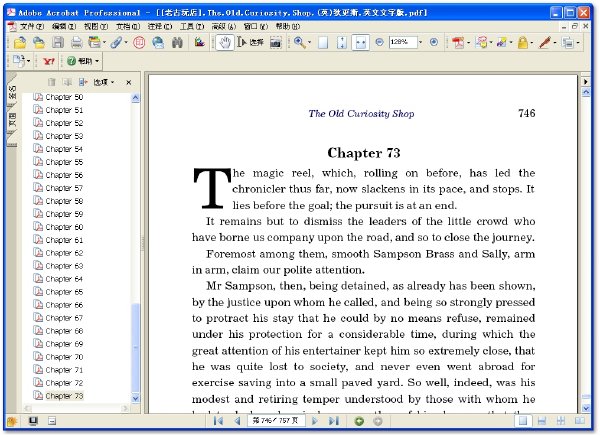The width and height of the screenshot is (600, 437).
Task: Select Facing pages layout in status bar
Action: (580, 421)
